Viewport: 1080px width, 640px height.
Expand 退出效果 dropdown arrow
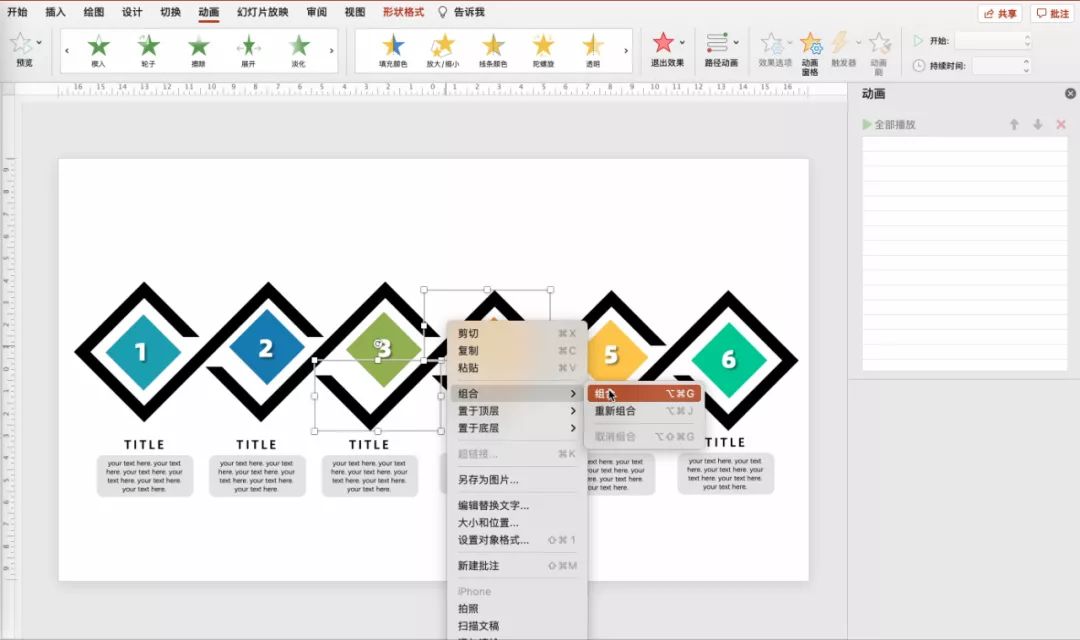tap(683, 43)
